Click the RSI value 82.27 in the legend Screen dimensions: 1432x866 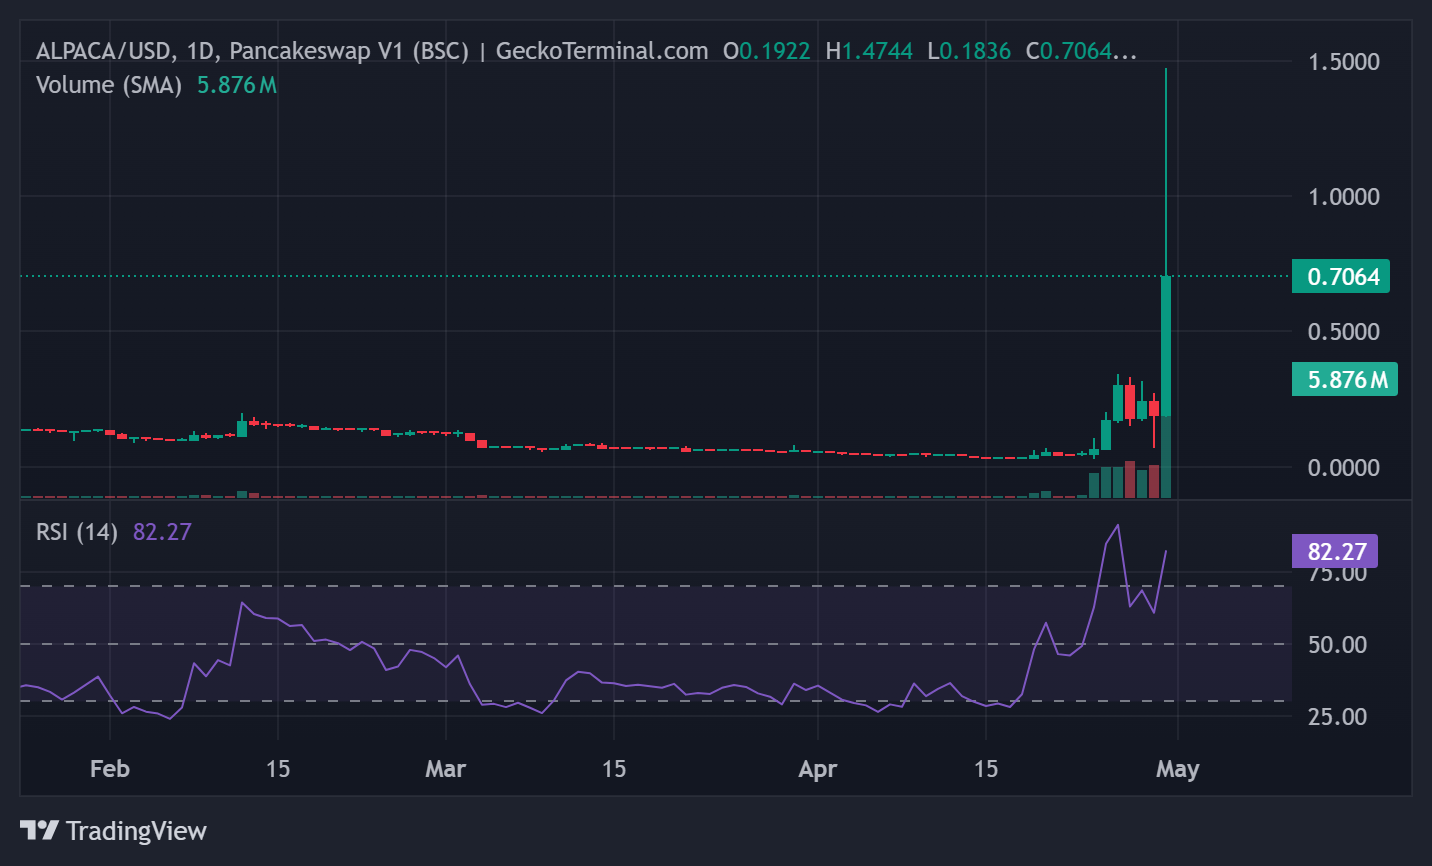[162, 532]
